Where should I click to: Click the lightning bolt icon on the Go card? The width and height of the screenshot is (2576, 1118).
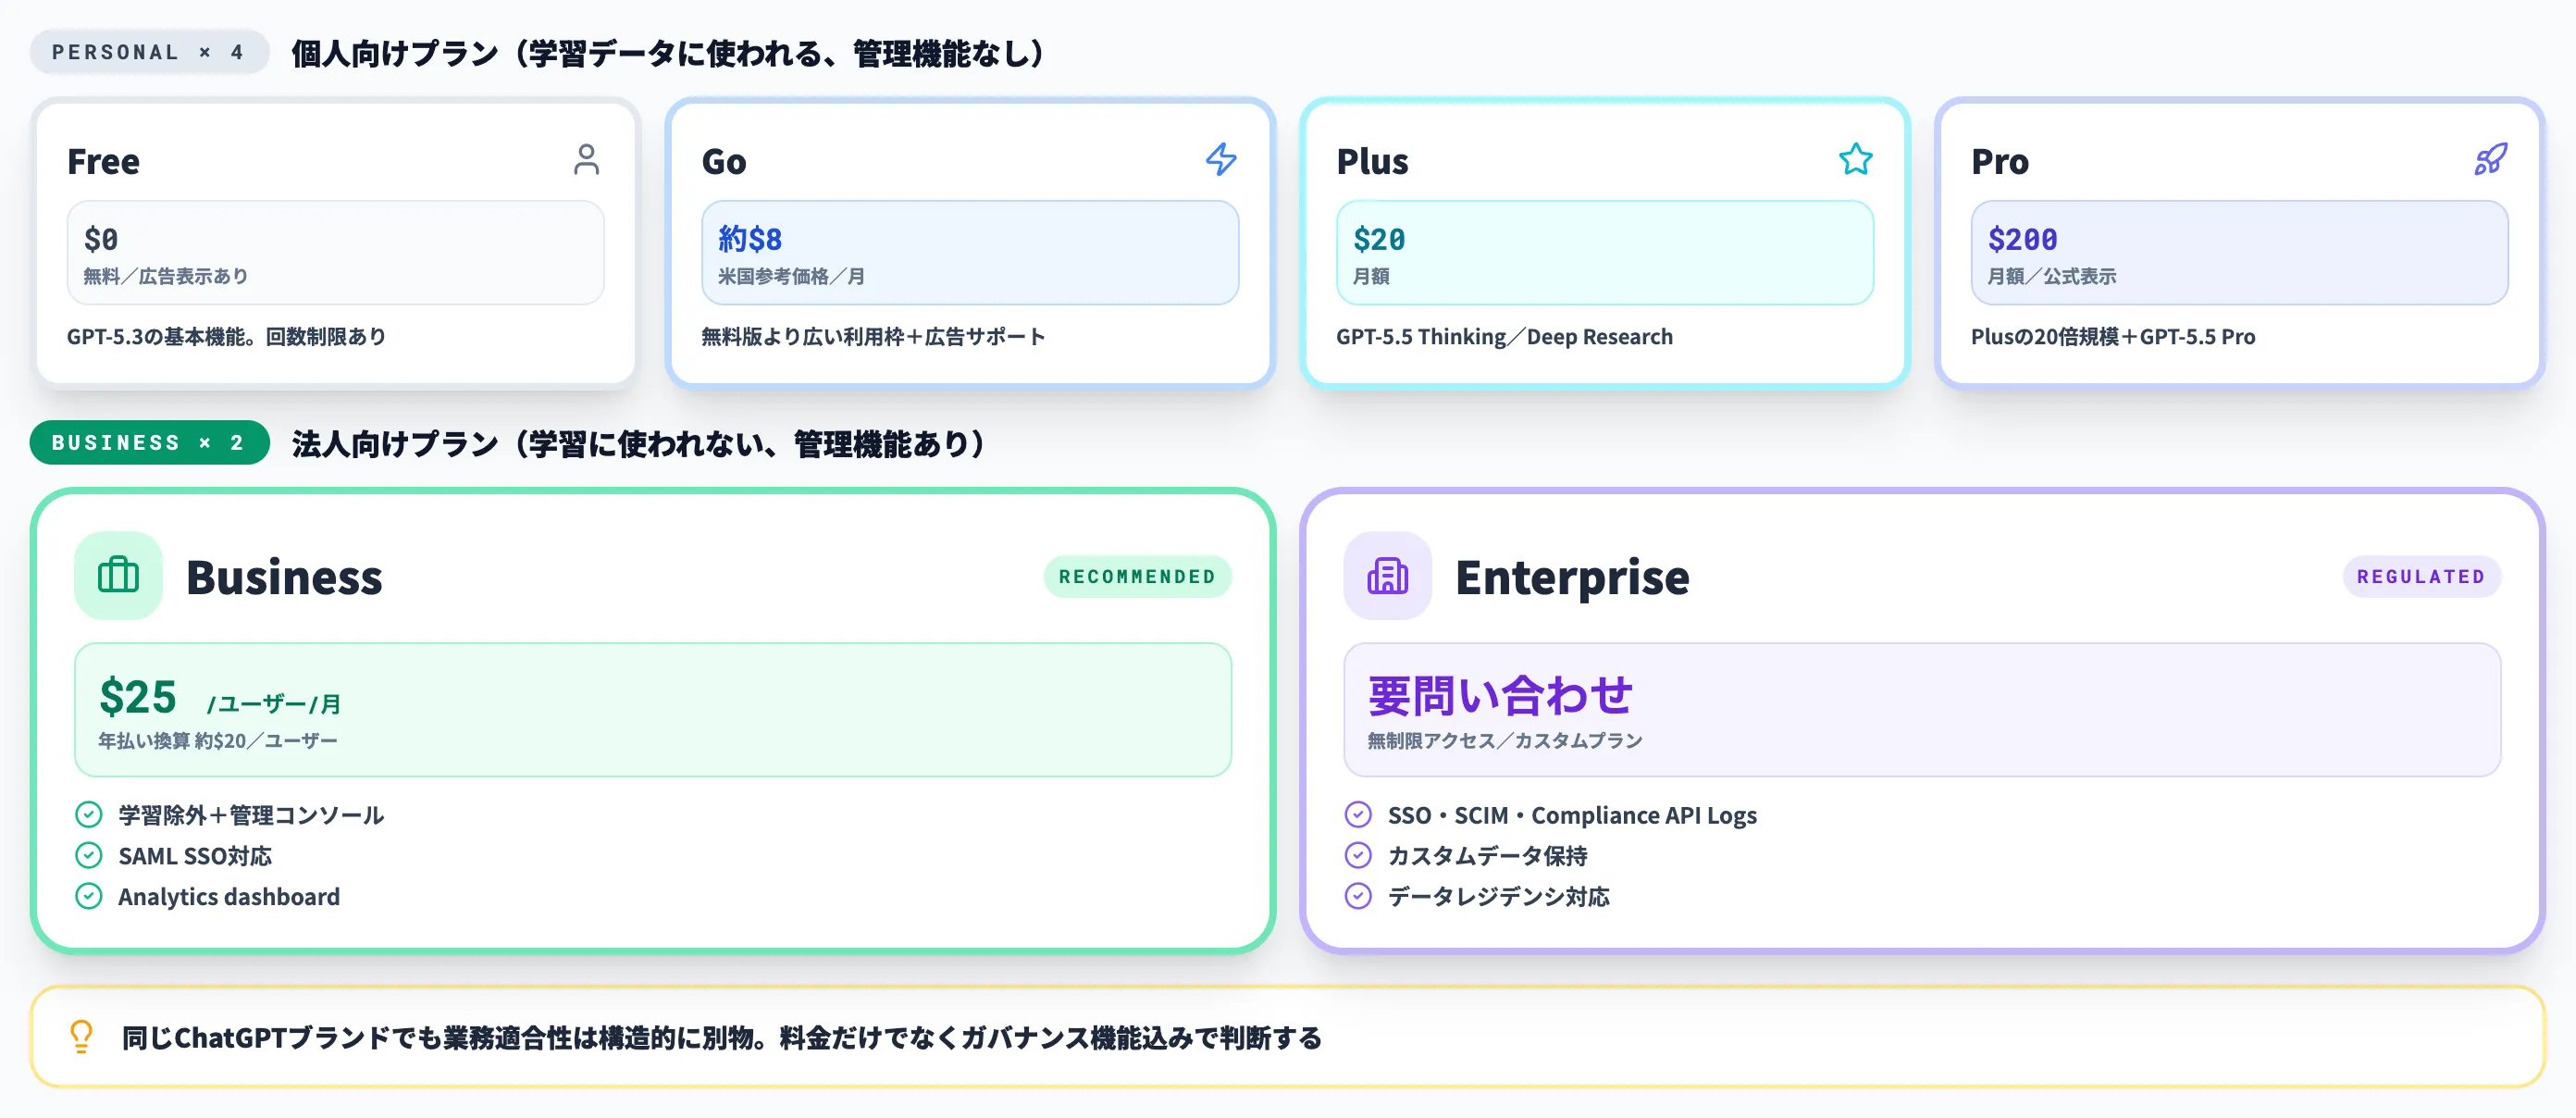1221,160
